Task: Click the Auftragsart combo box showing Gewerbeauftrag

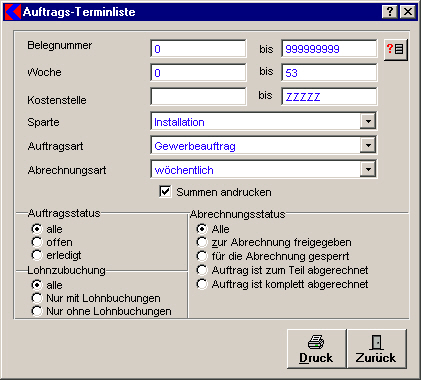Action: (264, 145)
